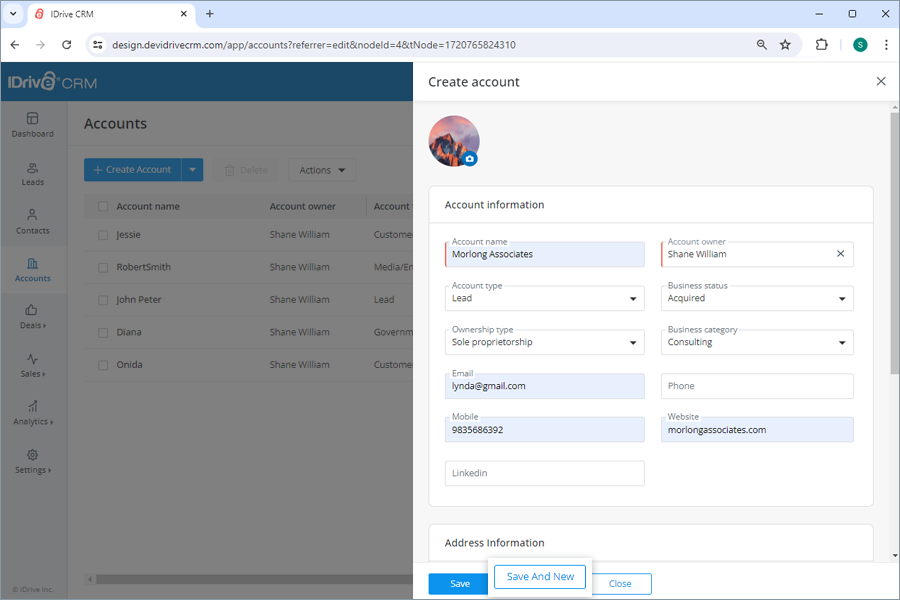Image resolution: width=900 pixels, height=600 pixels.
Task: Open the Ownership type dropdown
Action: [x=631, y=342]
